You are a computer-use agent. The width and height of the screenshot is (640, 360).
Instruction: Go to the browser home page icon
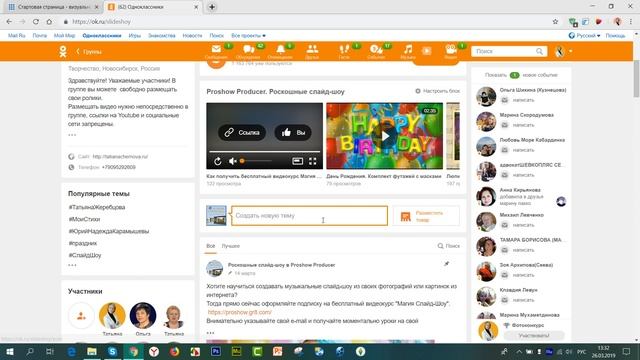[x=49, y=22]
